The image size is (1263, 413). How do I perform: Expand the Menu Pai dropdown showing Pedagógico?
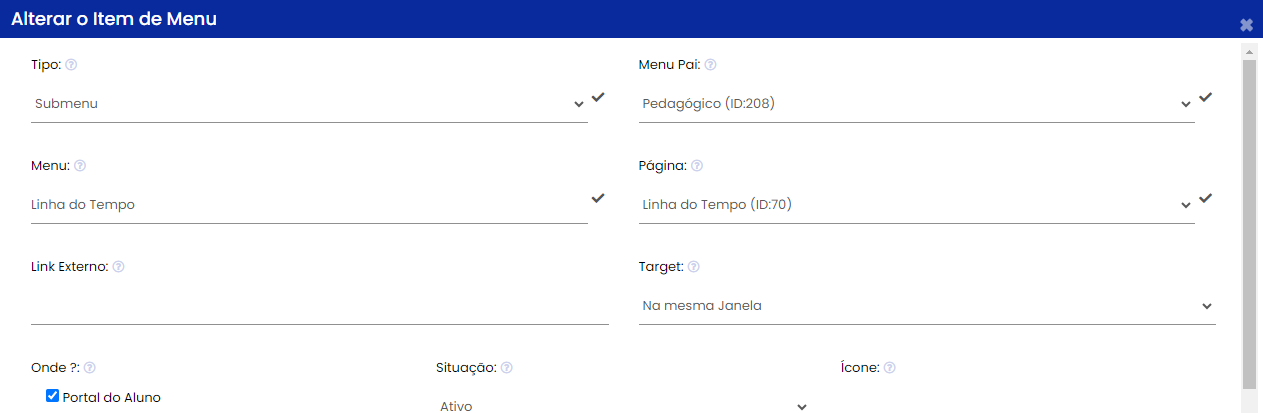[917, 104]
